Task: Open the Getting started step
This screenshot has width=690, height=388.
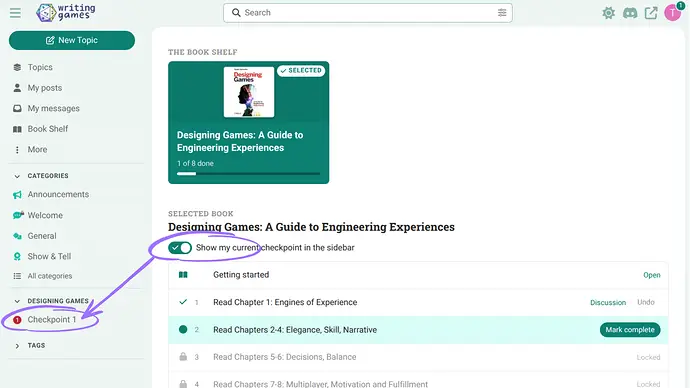Action: (x=652, y=275)
